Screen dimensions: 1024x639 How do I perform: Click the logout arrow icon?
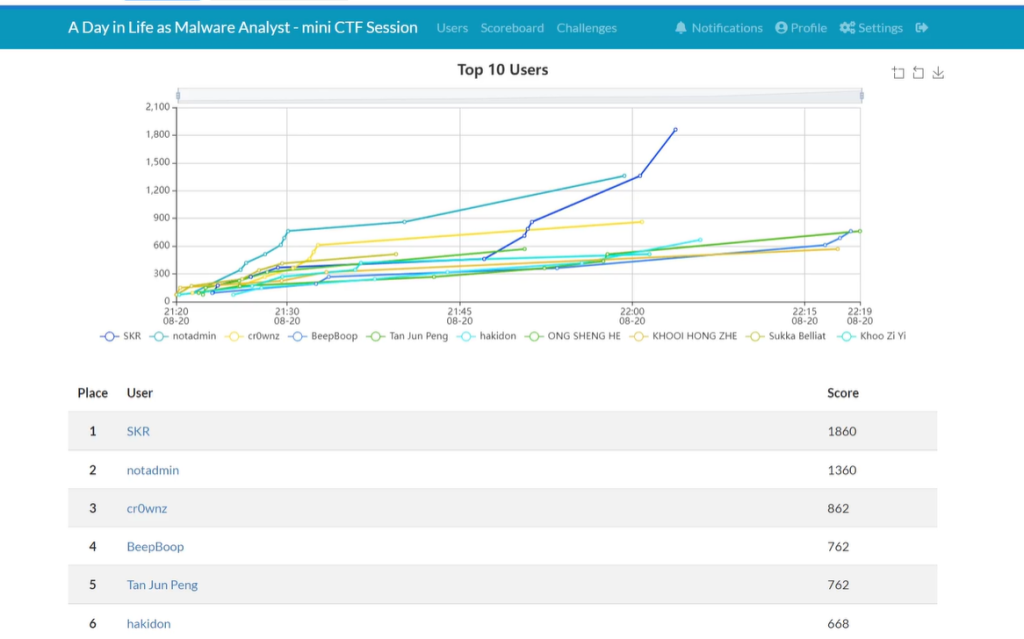(922, 28)
